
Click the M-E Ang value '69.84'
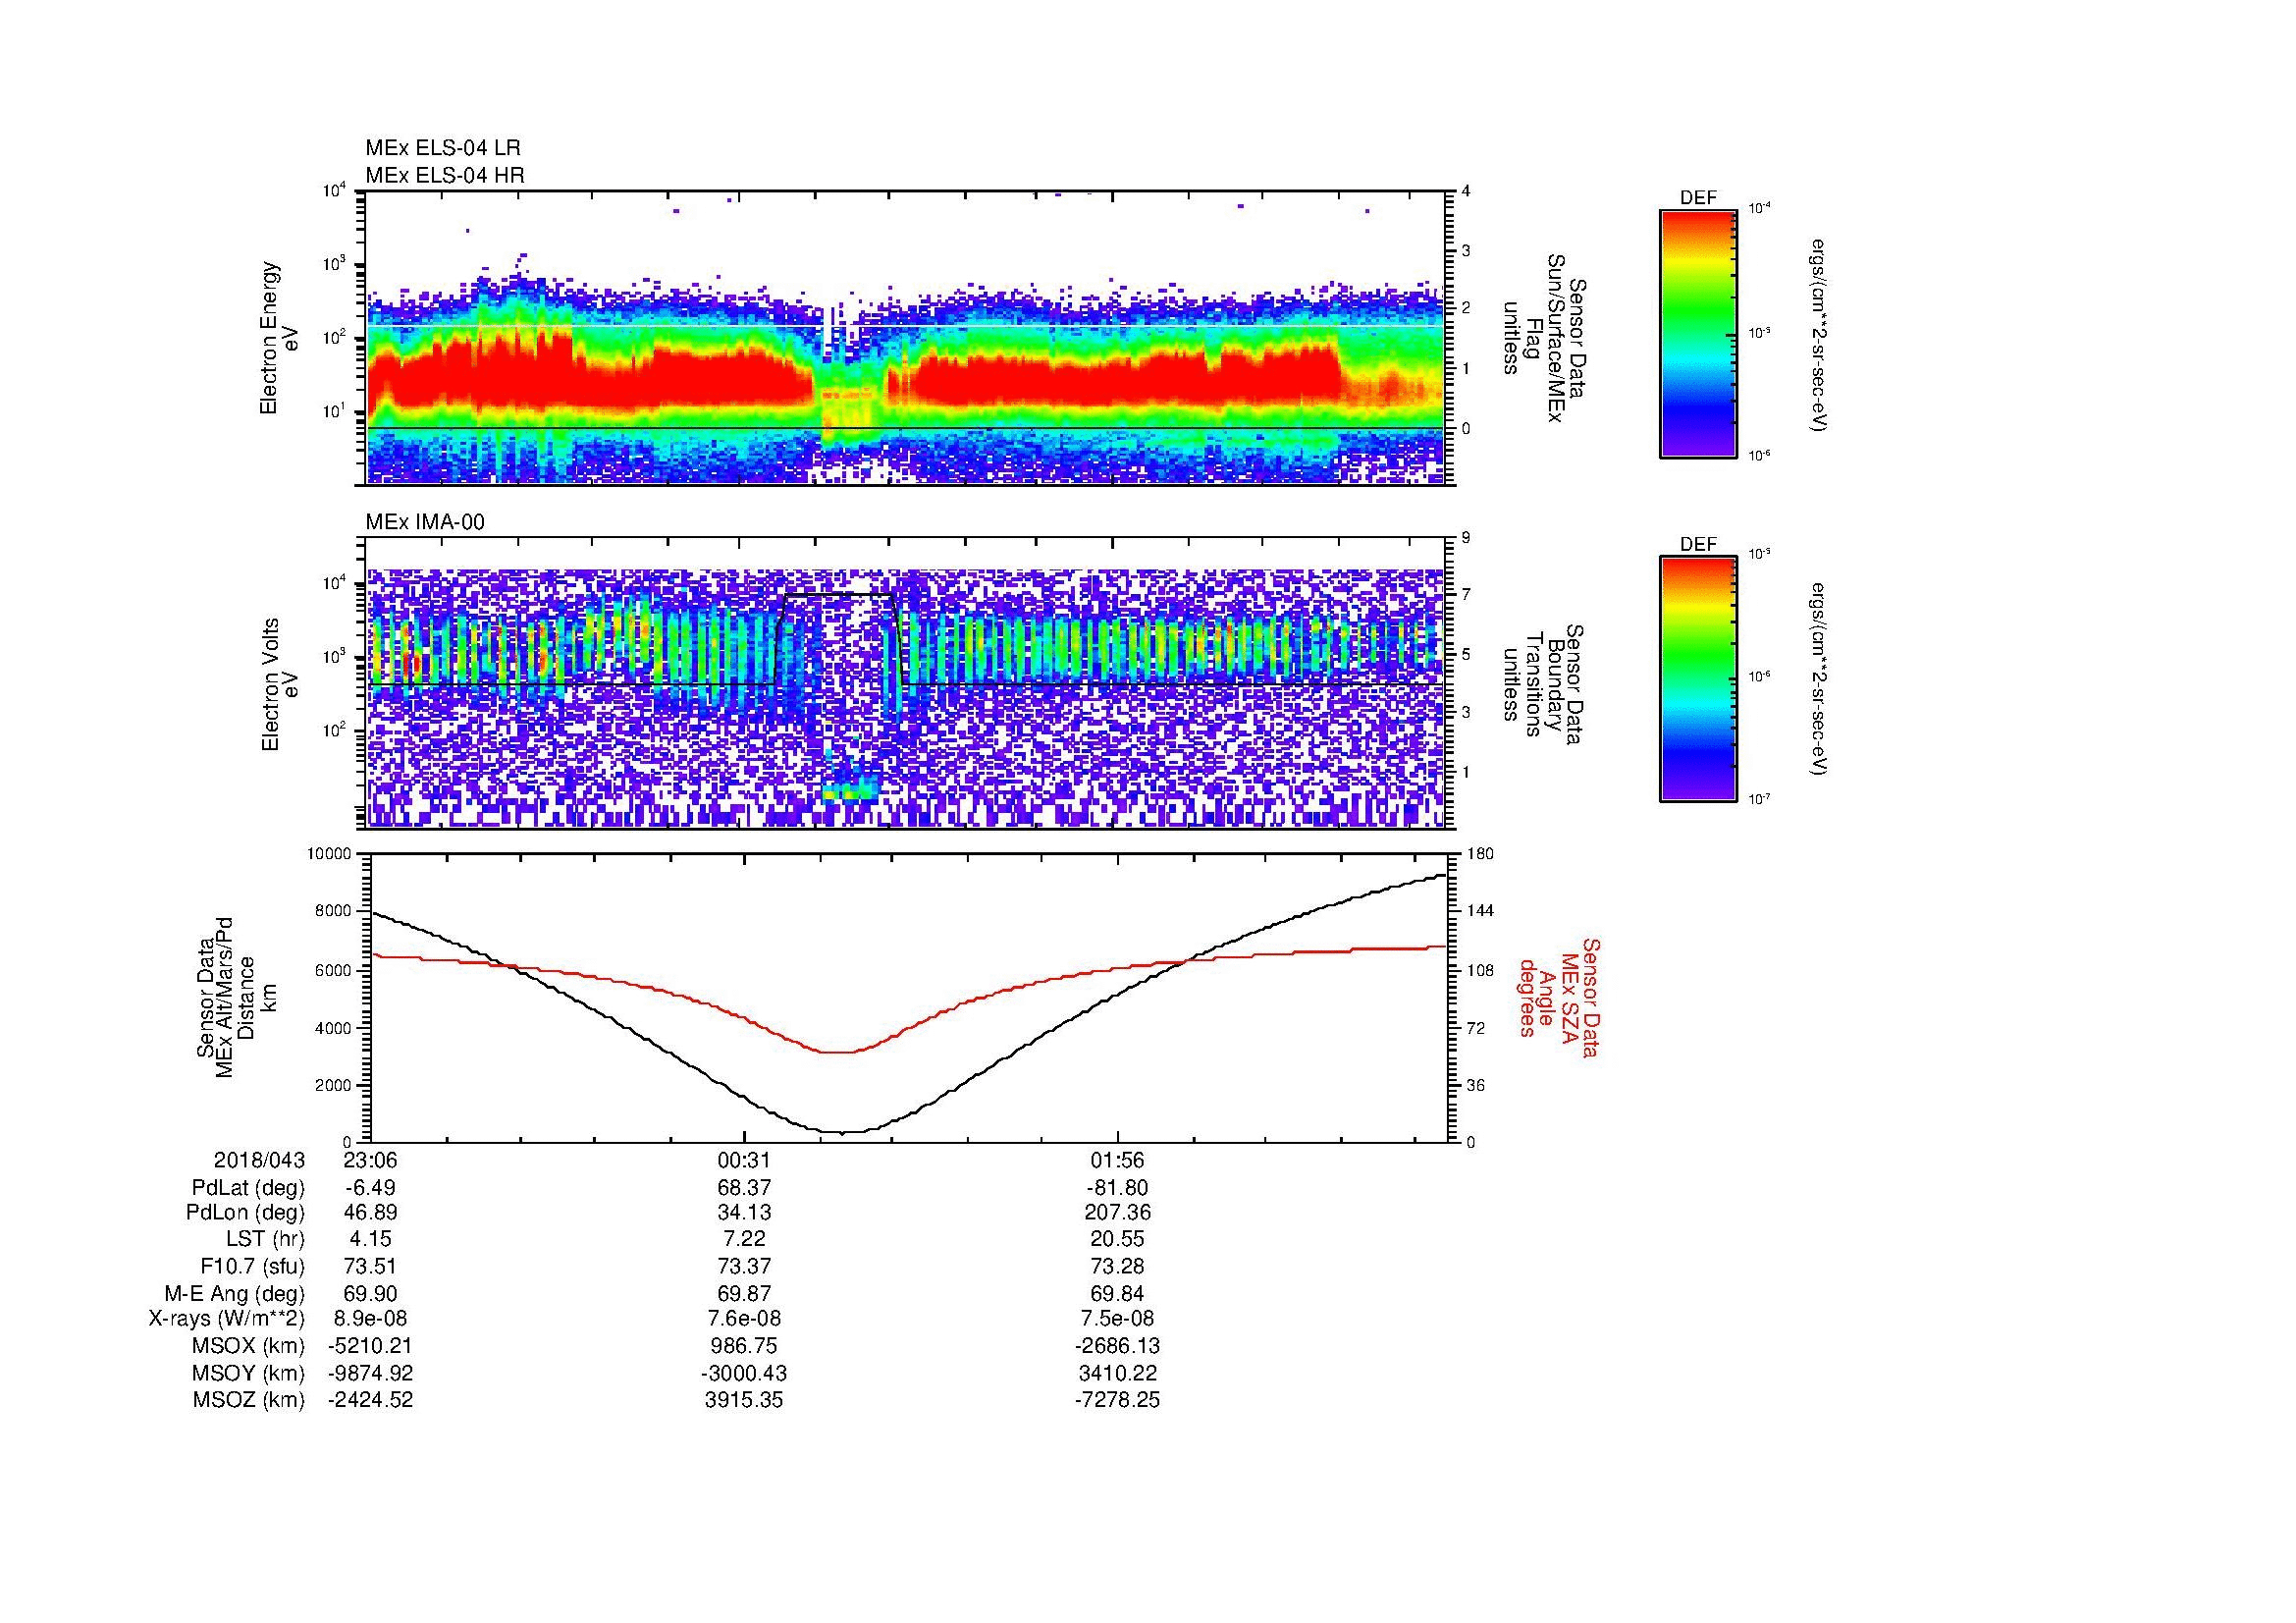(1118, 1294)
